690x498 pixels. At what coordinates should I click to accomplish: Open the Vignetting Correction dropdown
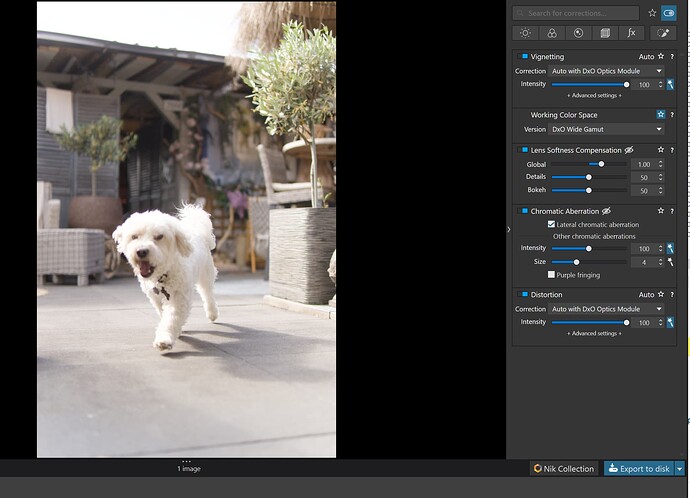click(x=606, y=71)
